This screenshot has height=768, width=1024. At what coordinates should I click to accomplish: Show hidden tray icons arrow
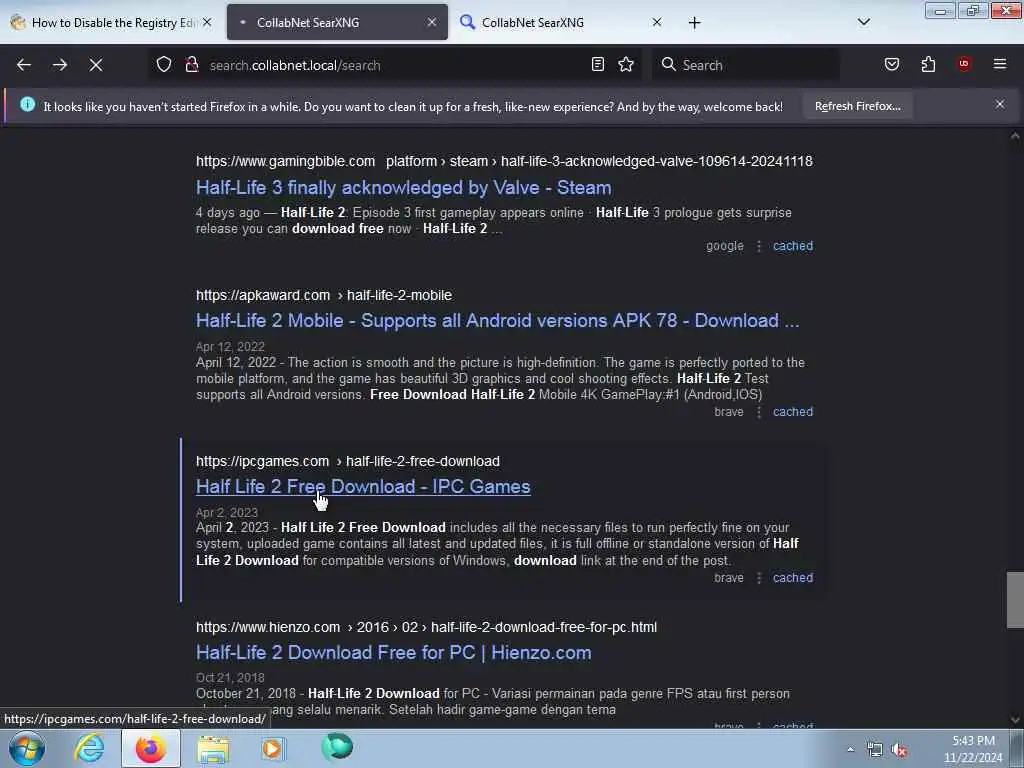pyautogui.click(x=850, y=749)
